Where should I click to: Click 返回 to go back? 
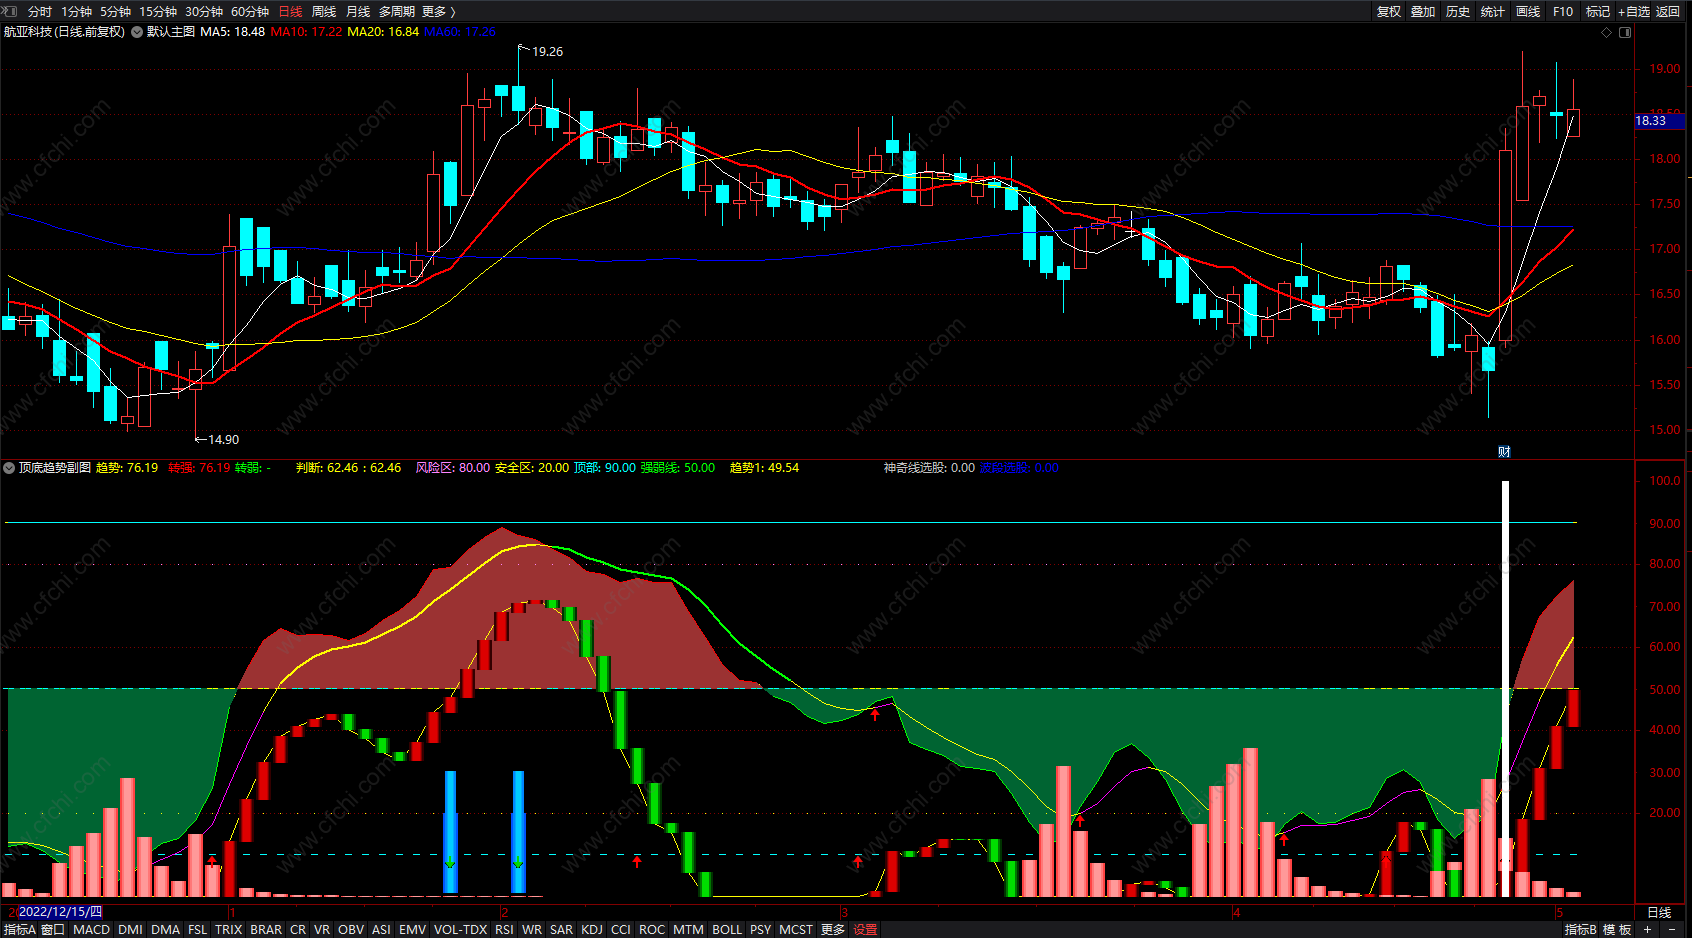tap(1668, 12)
